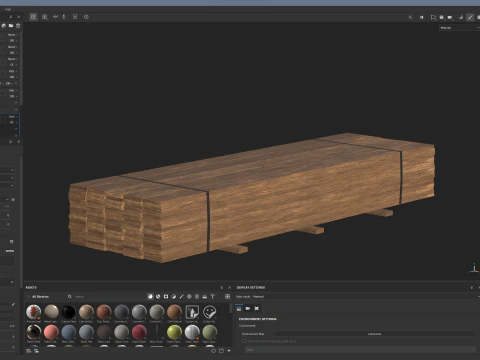Click the crescent moon icon in upper-right toolbar

click(x=461, y=17)
